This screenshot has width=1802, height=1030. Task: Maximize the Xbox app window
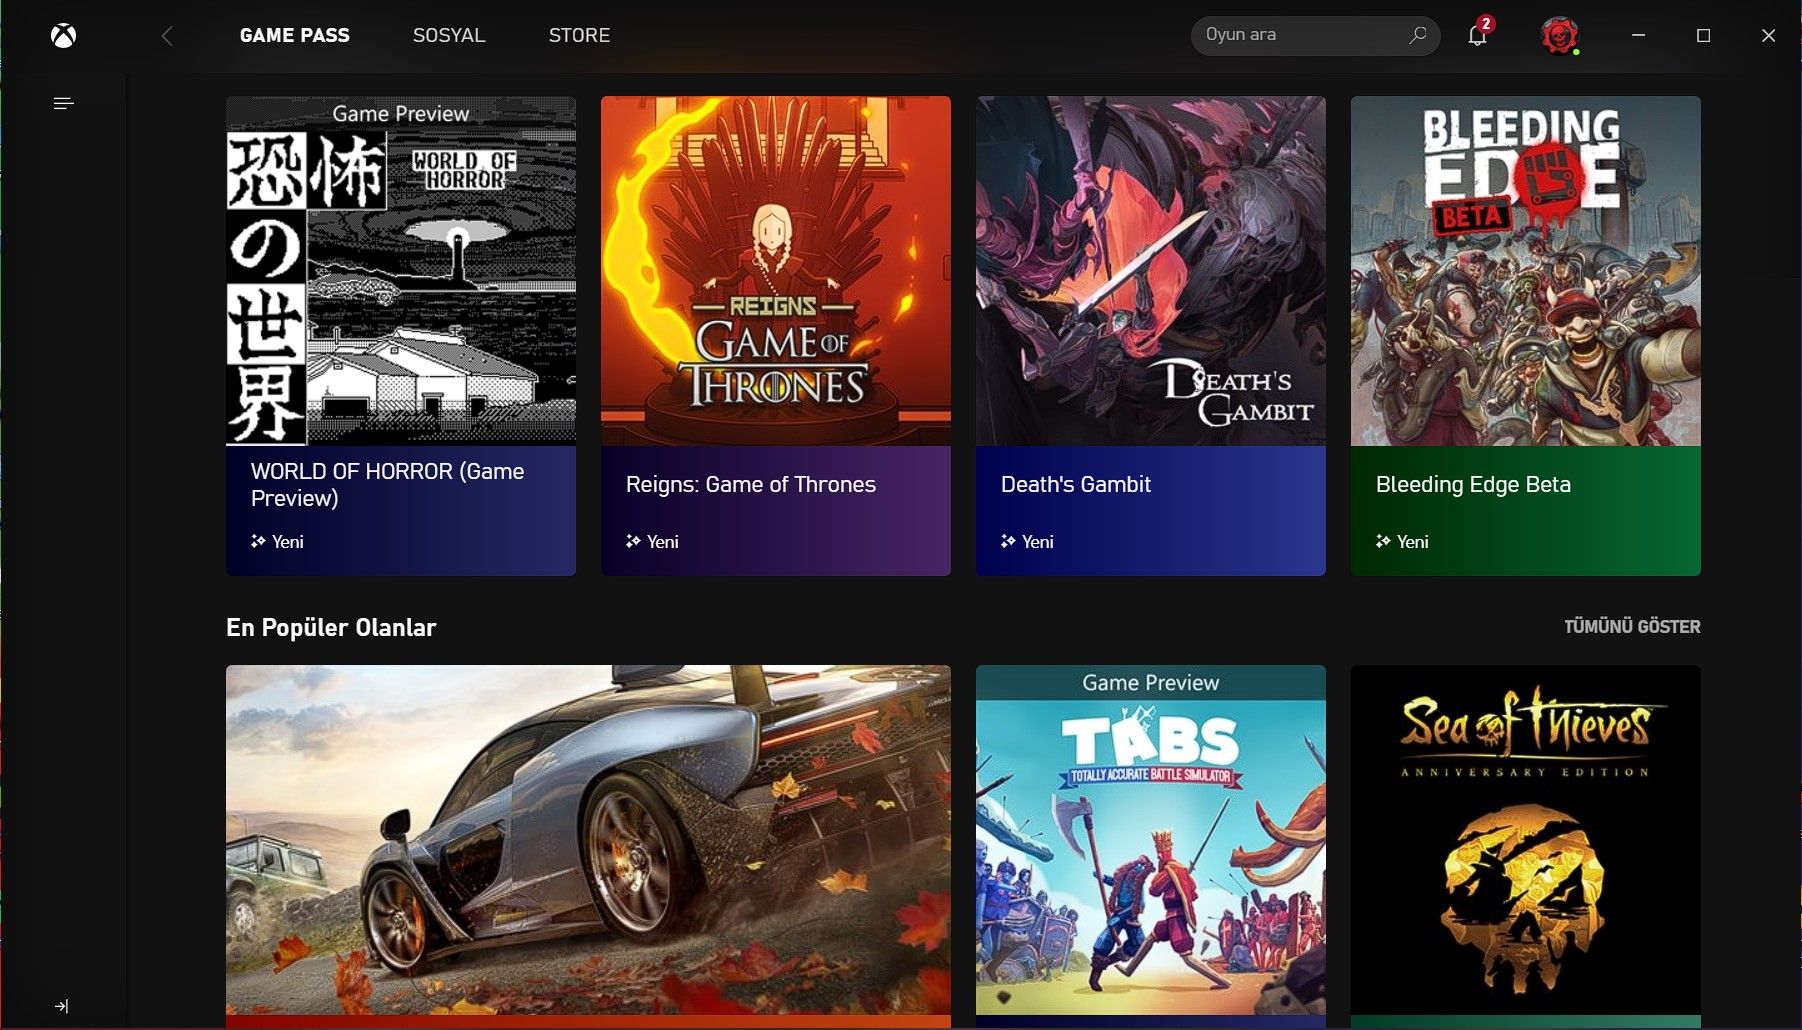coord(1703,35)
